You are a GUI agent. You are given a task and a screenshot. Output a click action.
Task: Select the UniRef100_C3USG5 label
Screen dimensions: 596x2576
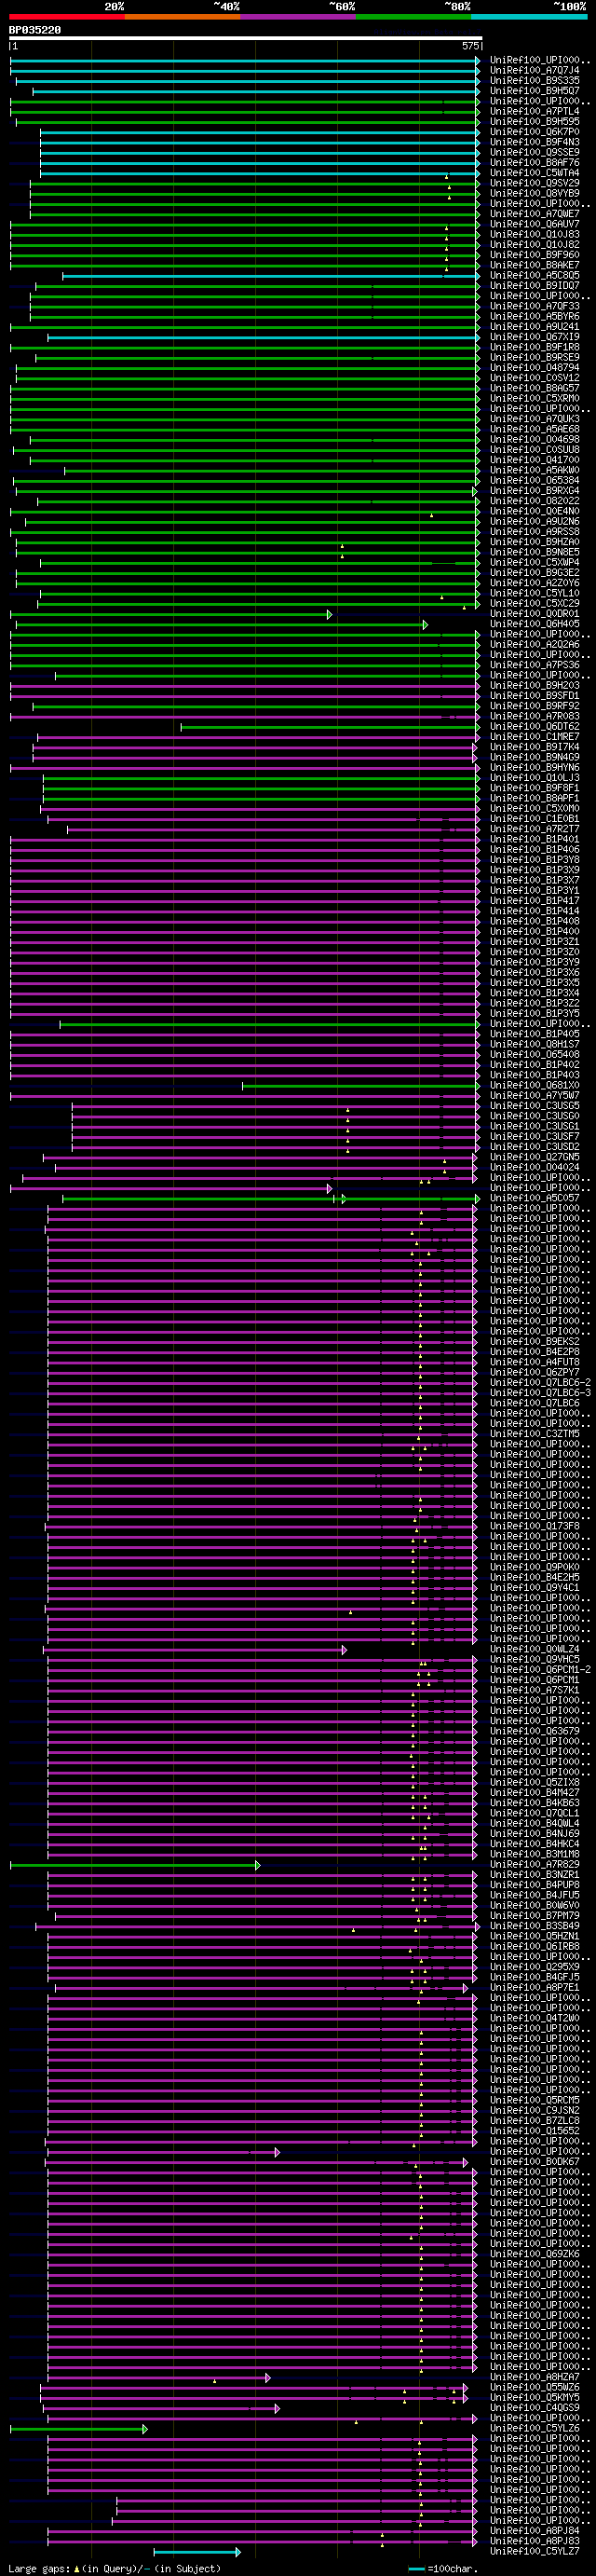click(534, 1106)
